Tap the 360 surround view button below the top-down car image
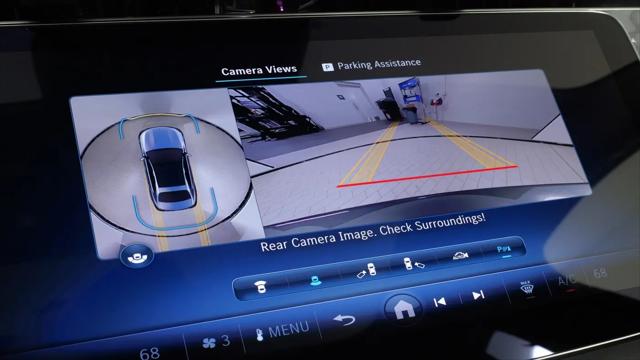Viewport: 640px width, 360px height. click(137, 257)
